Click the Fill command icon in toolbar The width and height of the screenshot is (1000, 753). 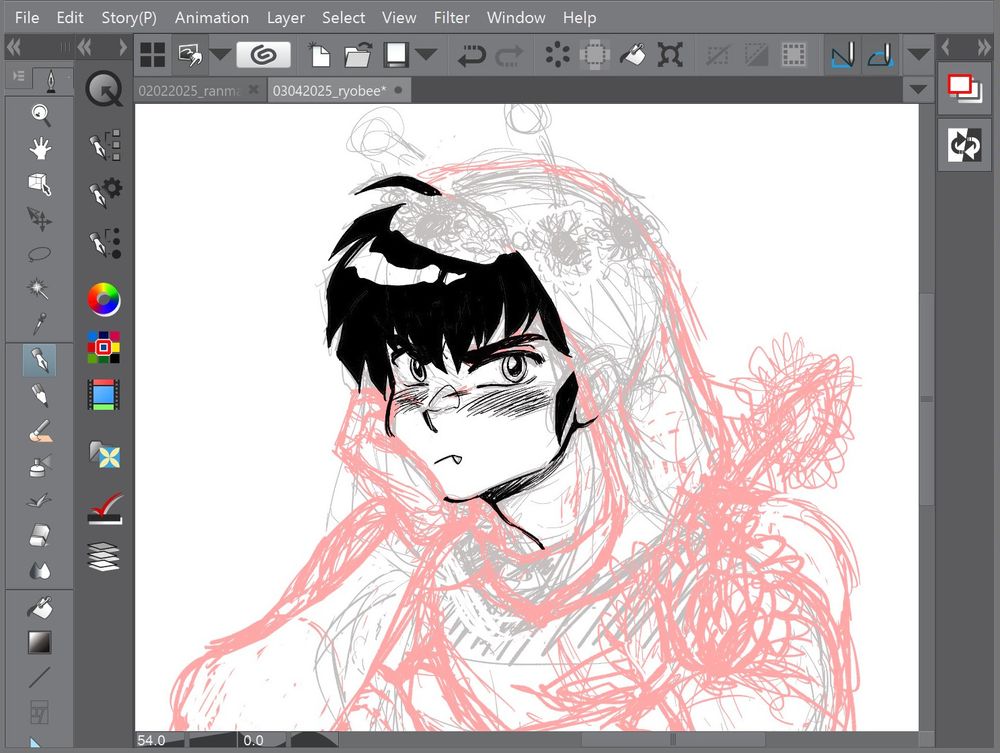pyautogui.click(x=632, y=55)
